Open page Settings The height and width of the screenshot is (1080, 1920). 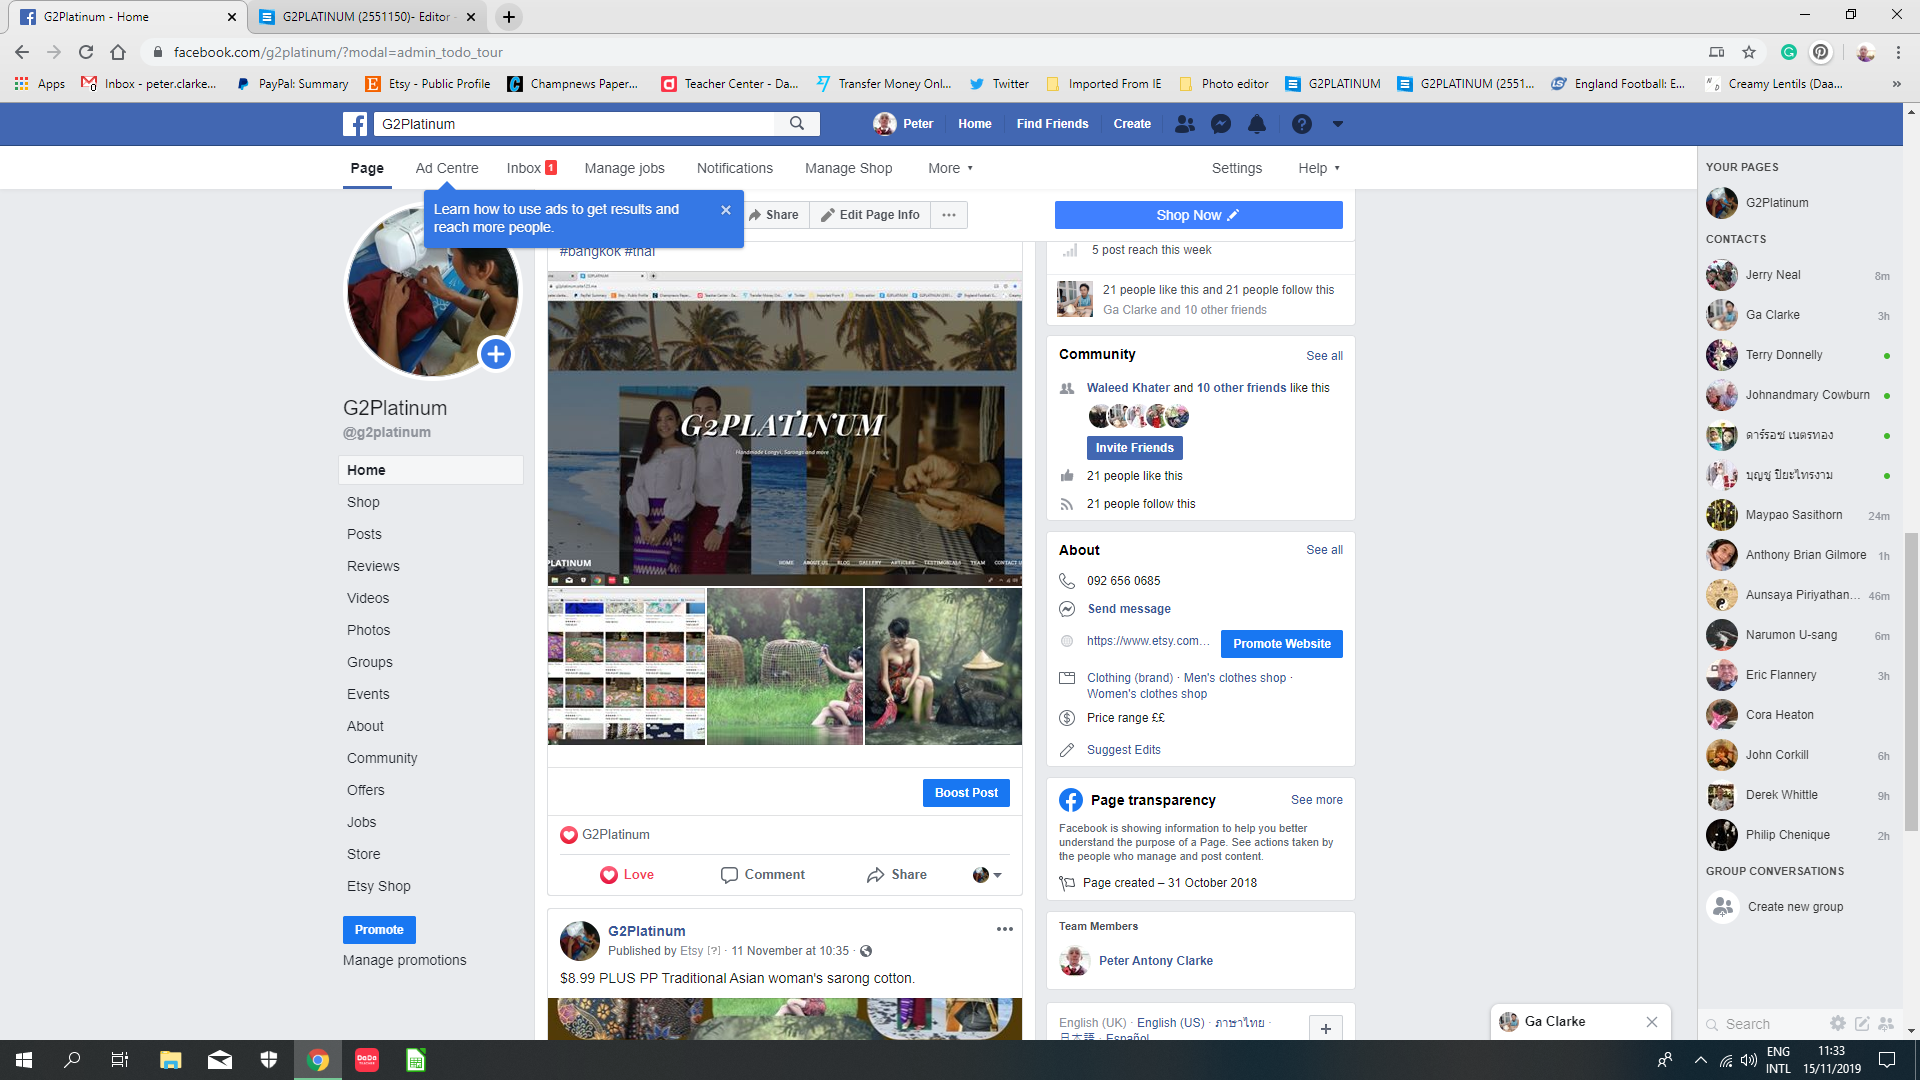[1237, 168]
